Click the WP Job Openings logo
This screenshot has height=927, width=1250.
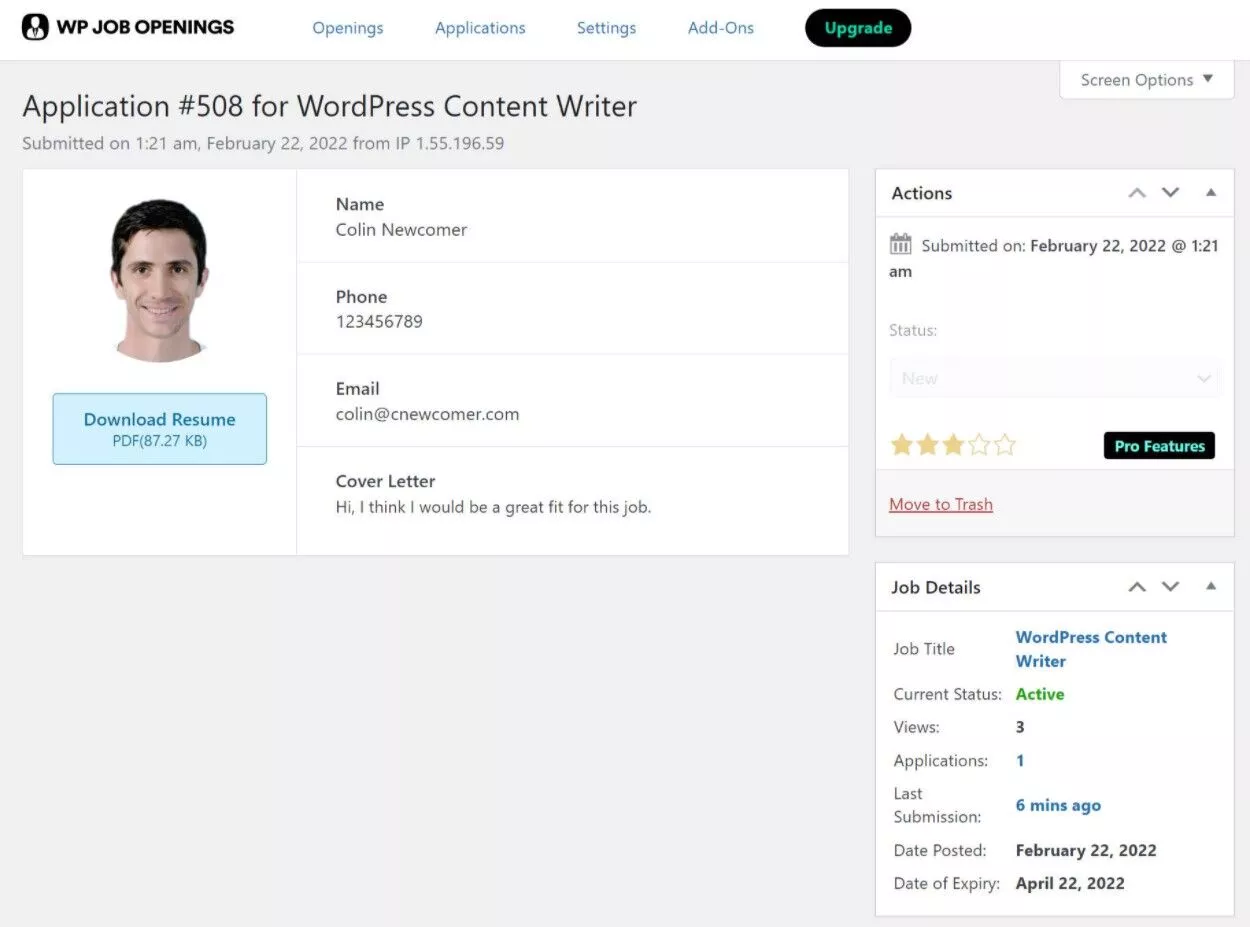click(x=128, y=27)
